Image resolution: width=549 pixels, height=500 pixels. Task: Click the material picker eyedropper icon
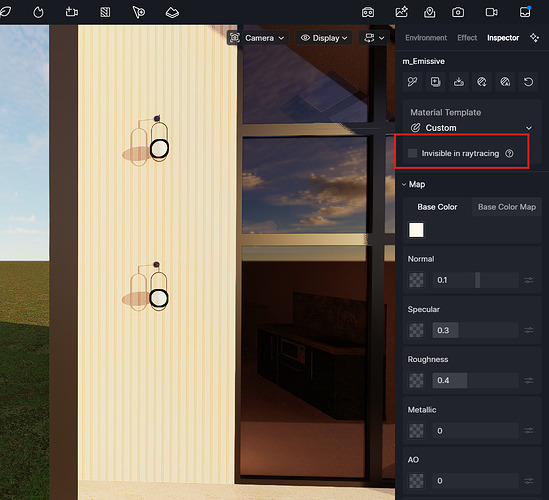pos(412,82)
